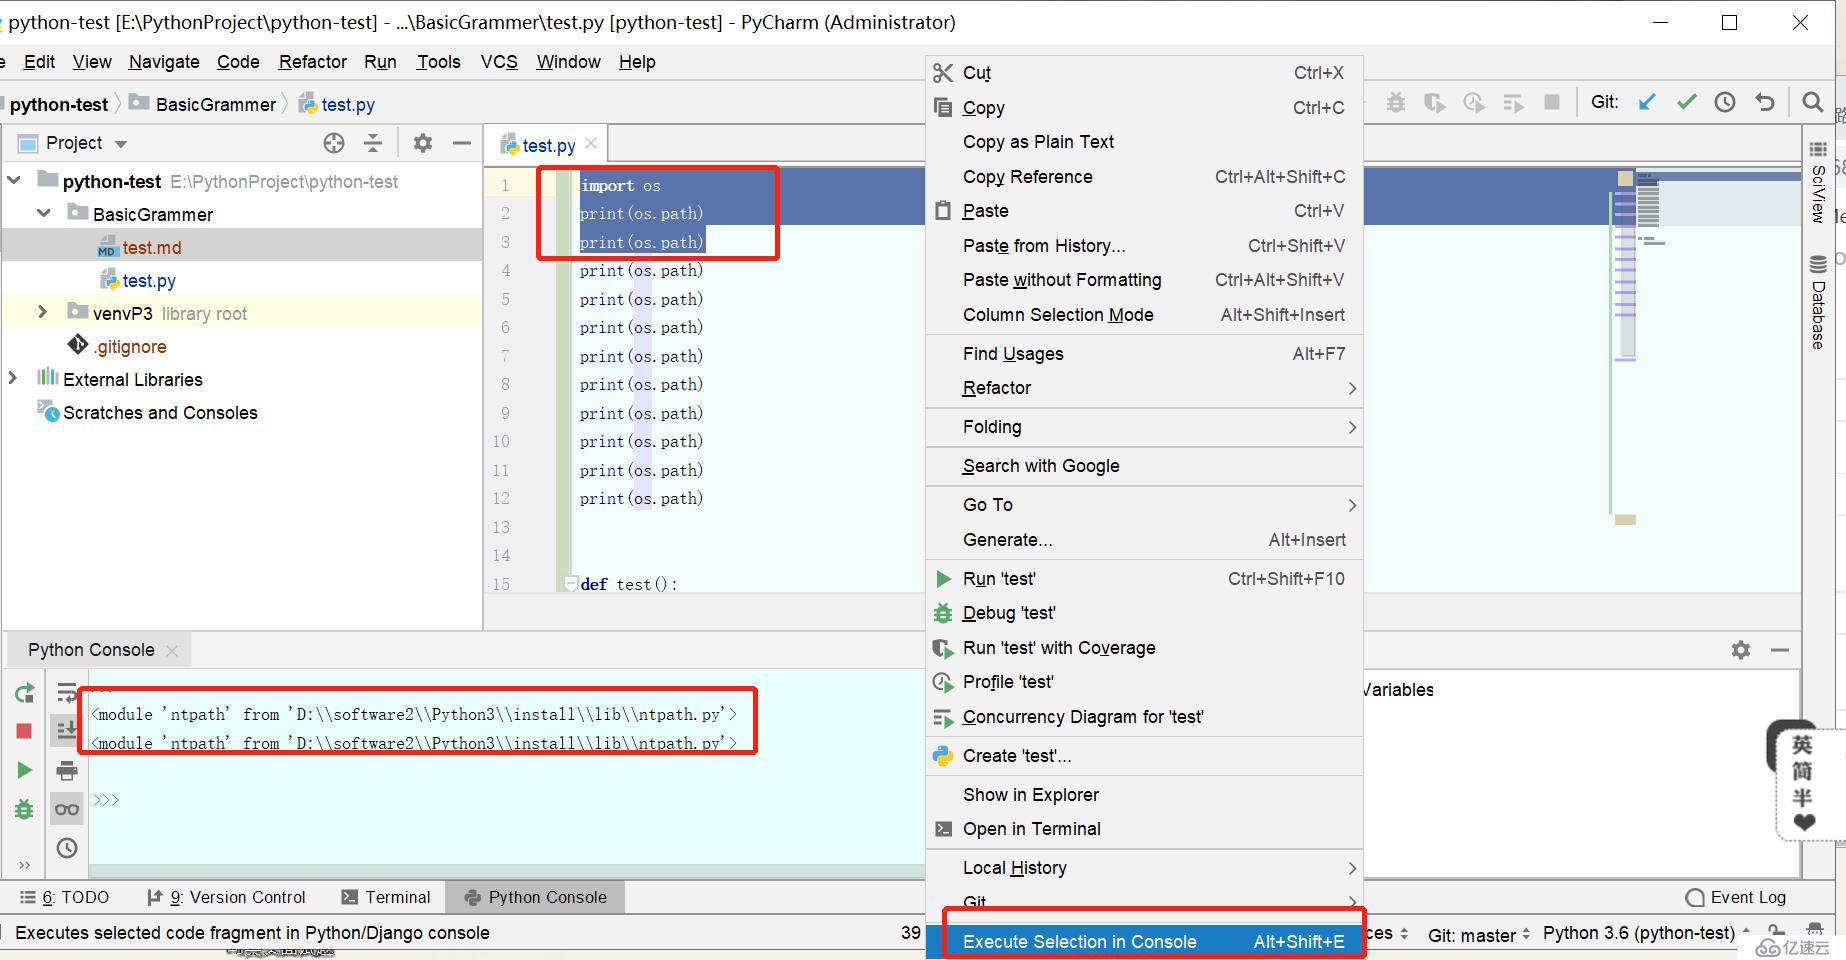Open the Terminal tool window
The image size is (1846, 960).
(386, 897)
